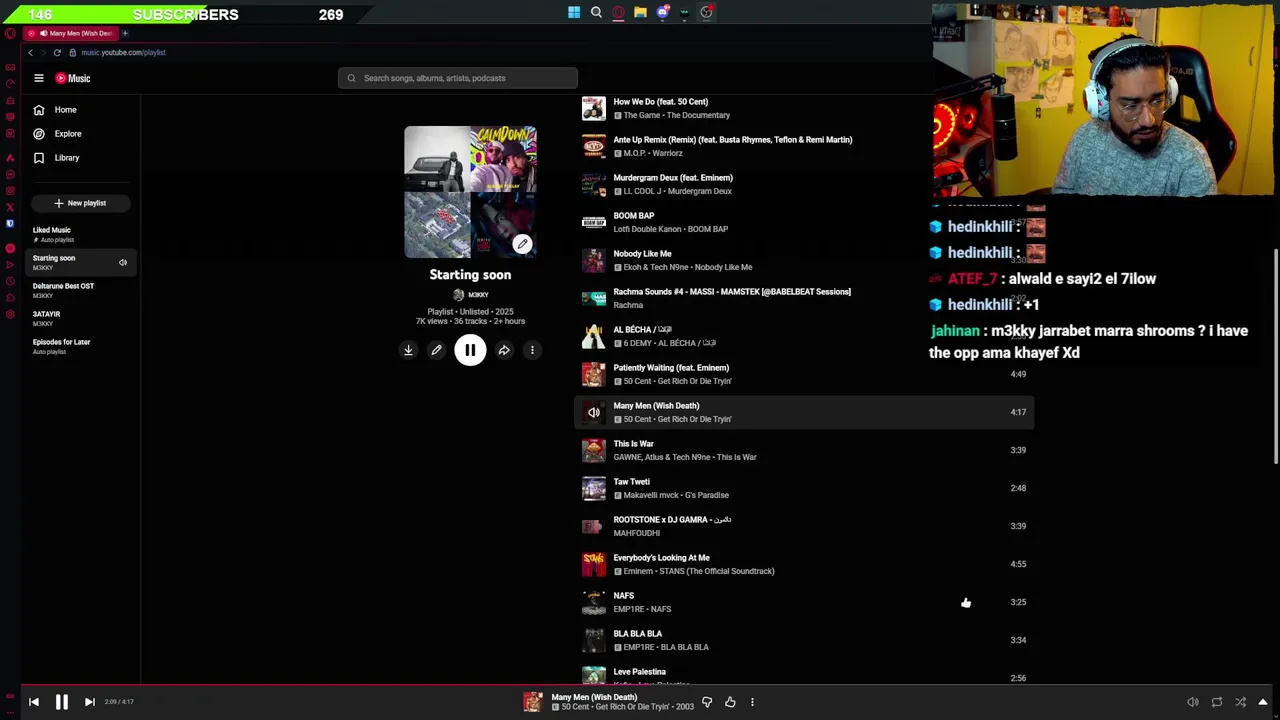Pause the playlist with the large button

(470, 350)
